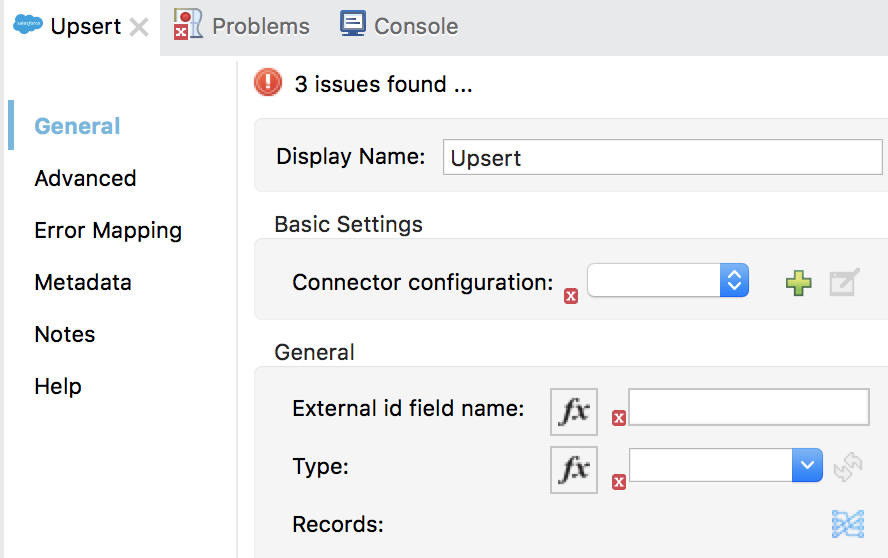Switch to the Problems tab
The height and width of the screenshot is (558, 888).
coord(260,26)
